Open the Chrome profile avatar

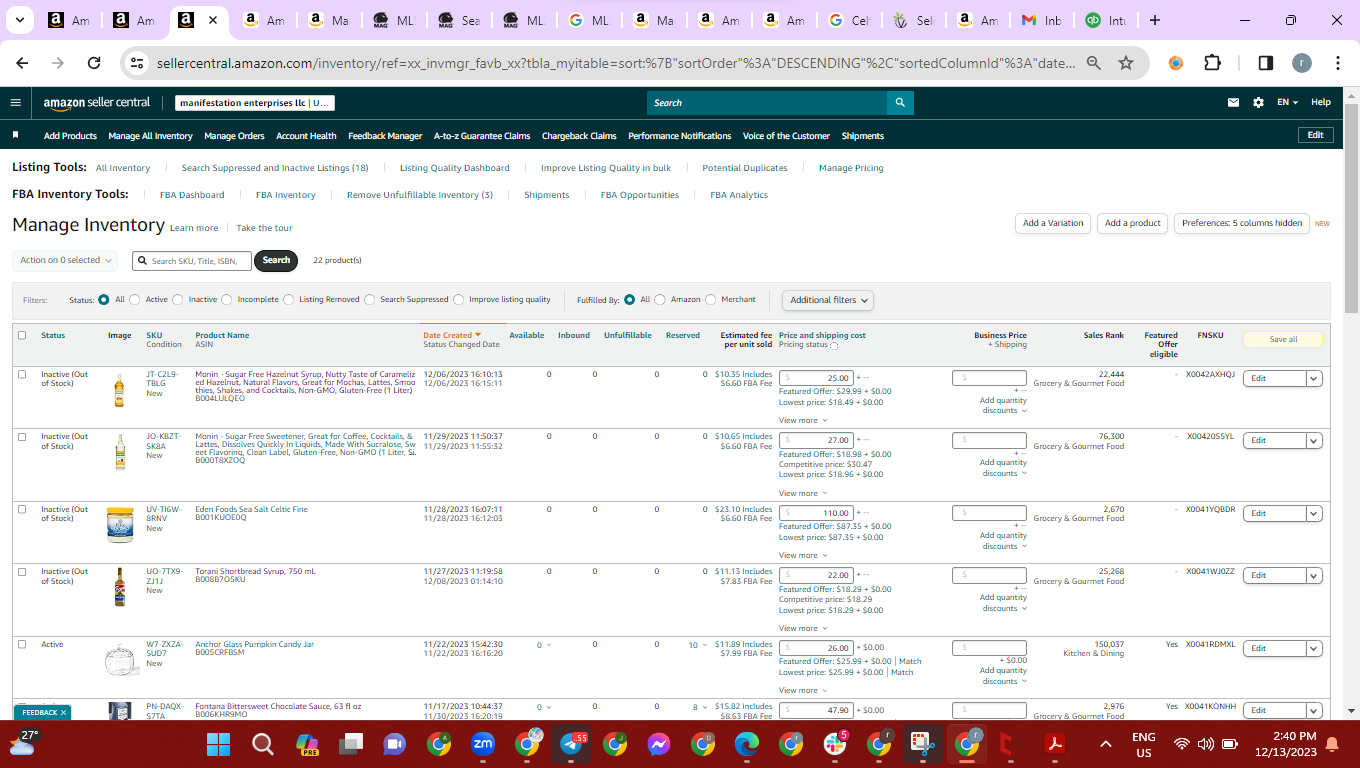pyautogui.click(x=1301, y=63)
